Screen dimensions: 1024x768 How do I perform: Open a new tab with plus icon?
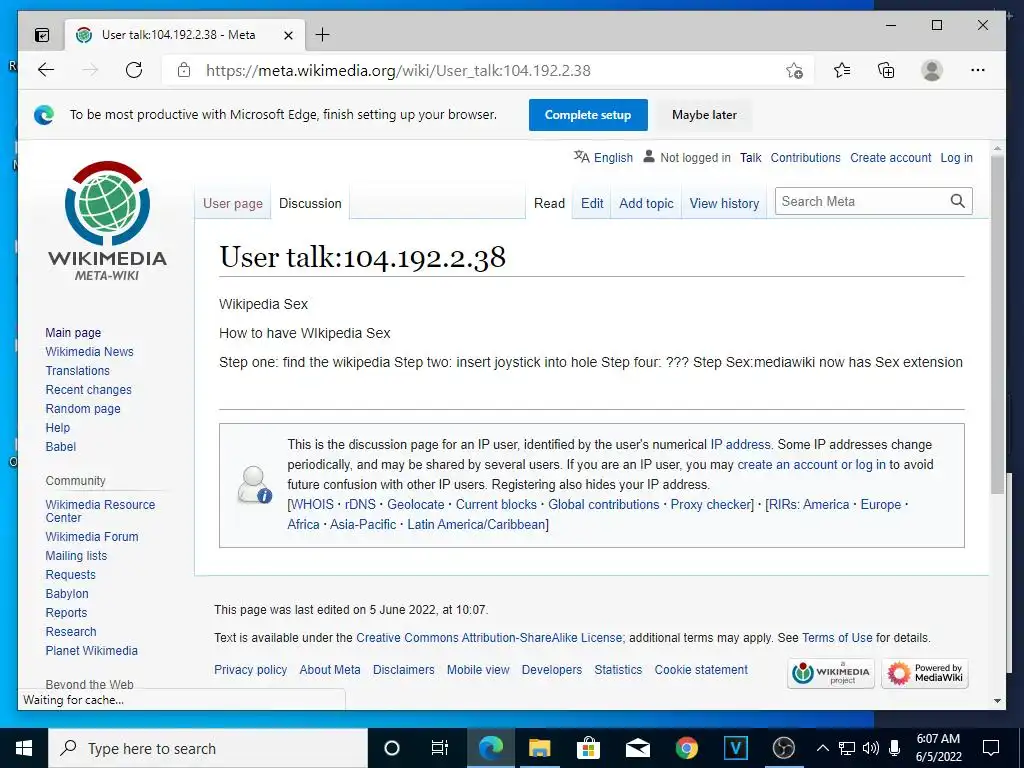pos(323,35)
